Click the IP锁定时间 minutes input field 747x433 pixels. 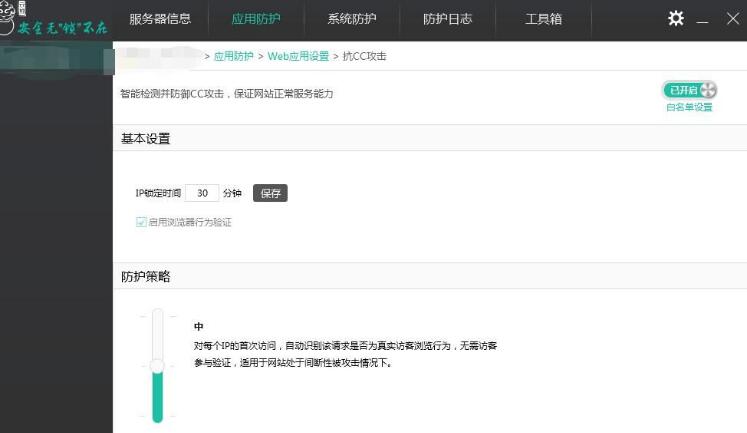click(x=202, y=193)
